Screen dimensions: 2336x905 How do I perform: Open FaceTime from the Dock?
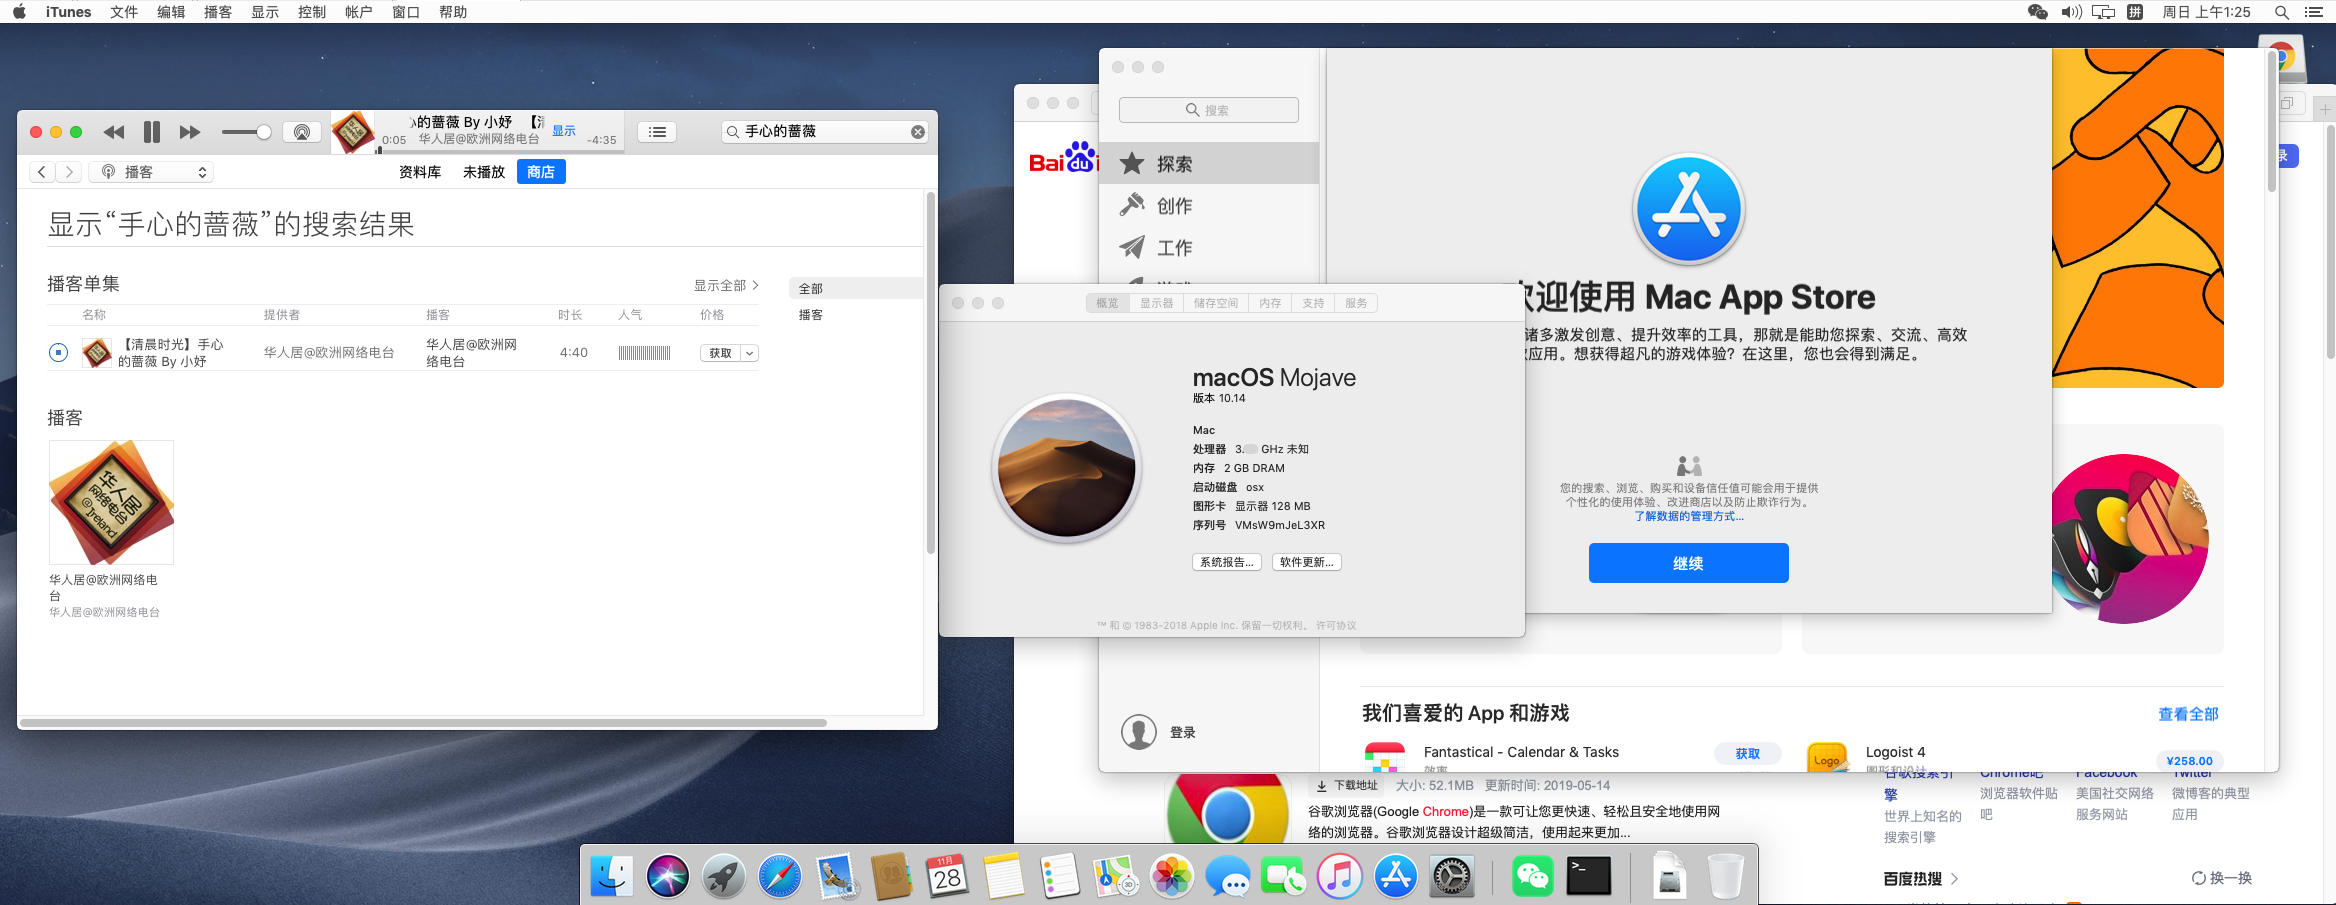pos(1283,877)
